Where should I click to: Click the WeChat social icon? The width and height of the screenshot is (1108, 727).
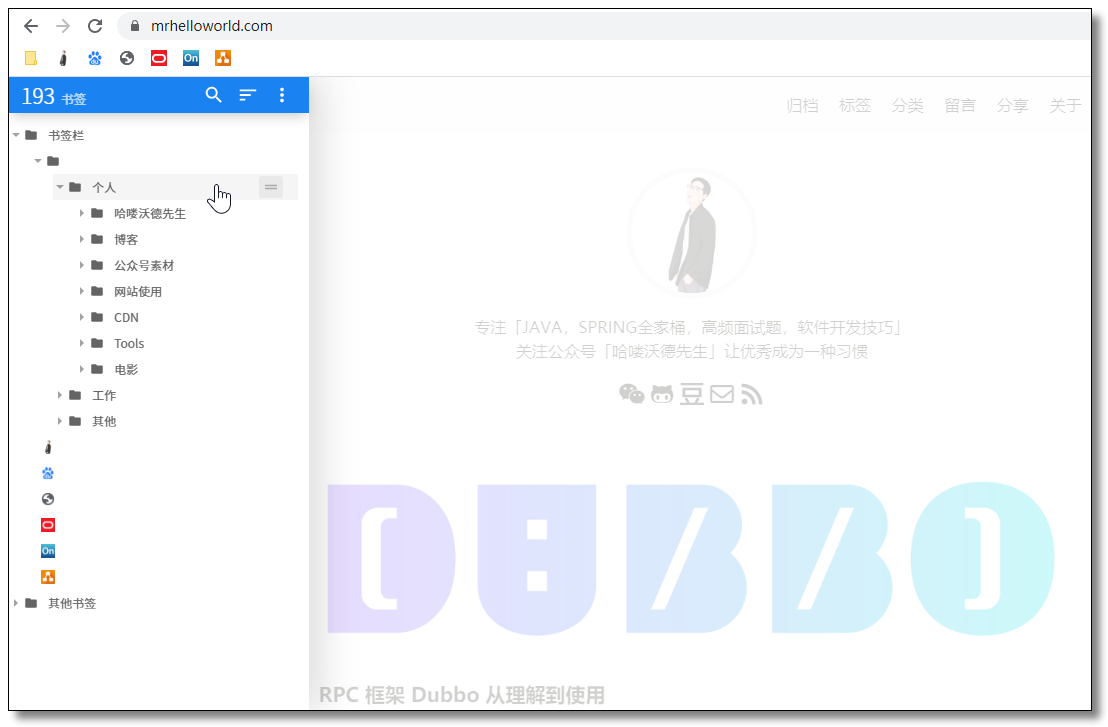coord(632,394)
